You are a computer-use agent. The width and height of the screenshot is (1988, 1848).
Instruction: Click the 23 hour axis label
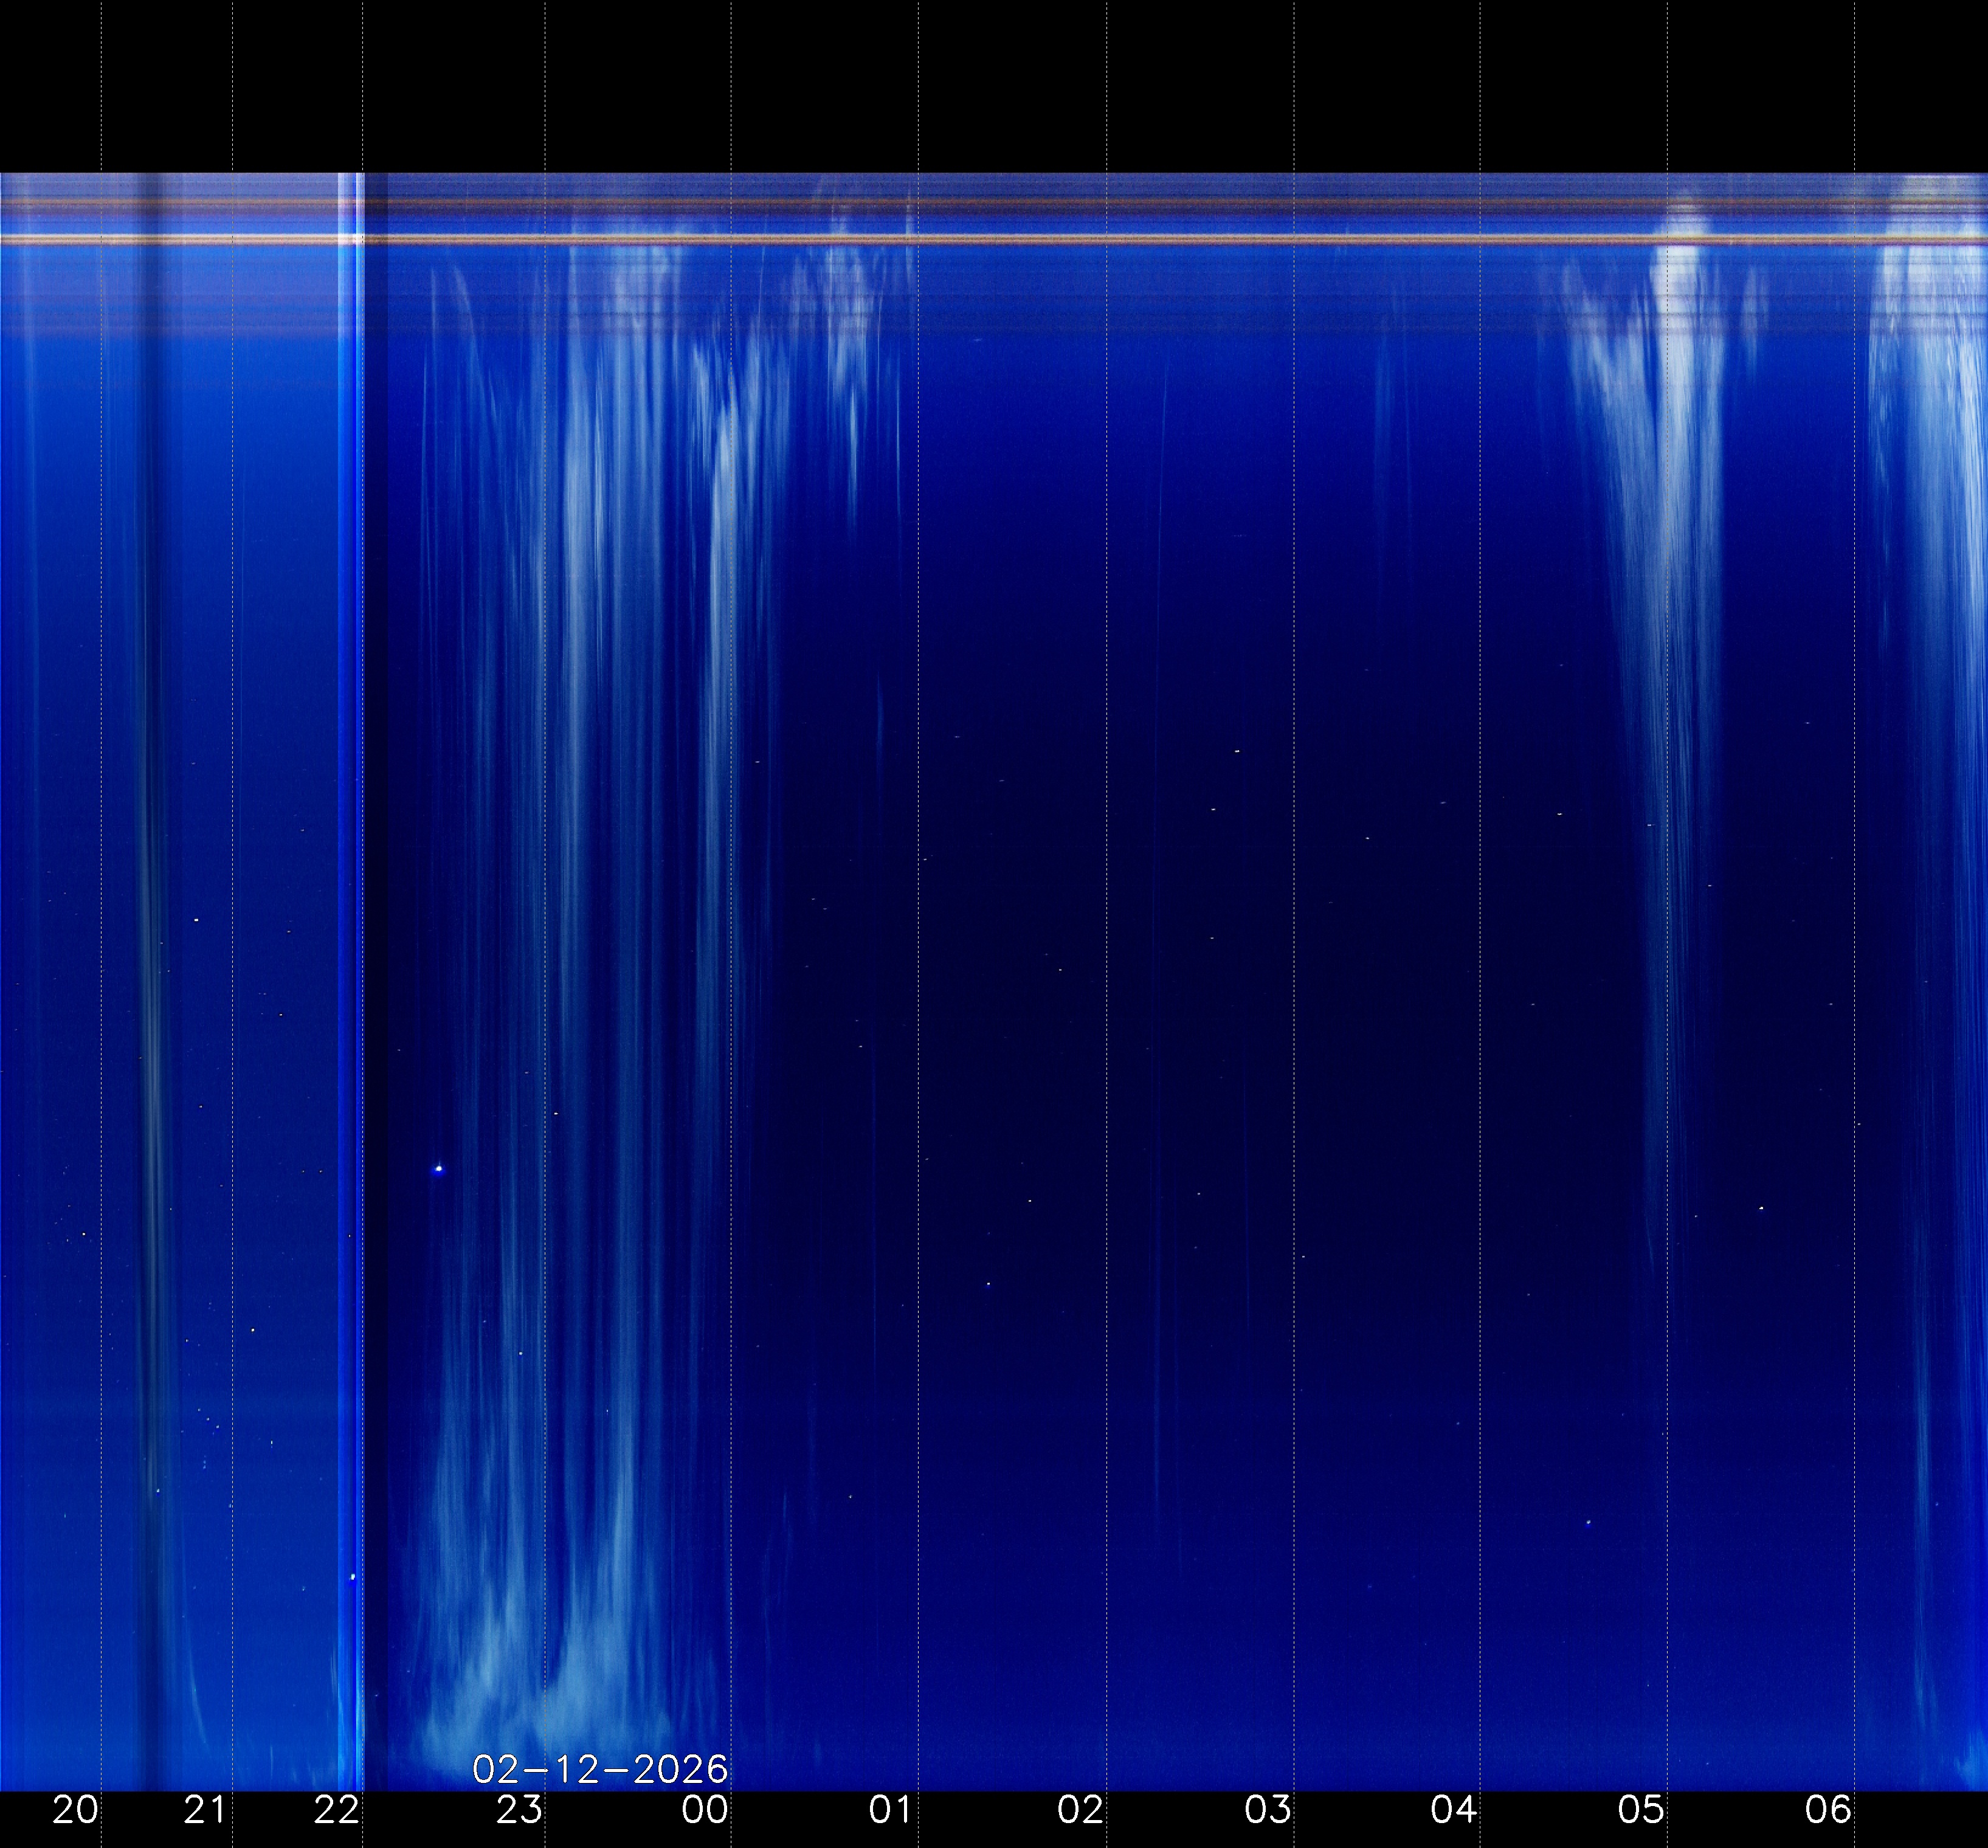pyautogui.click(x=519, y=1809)
